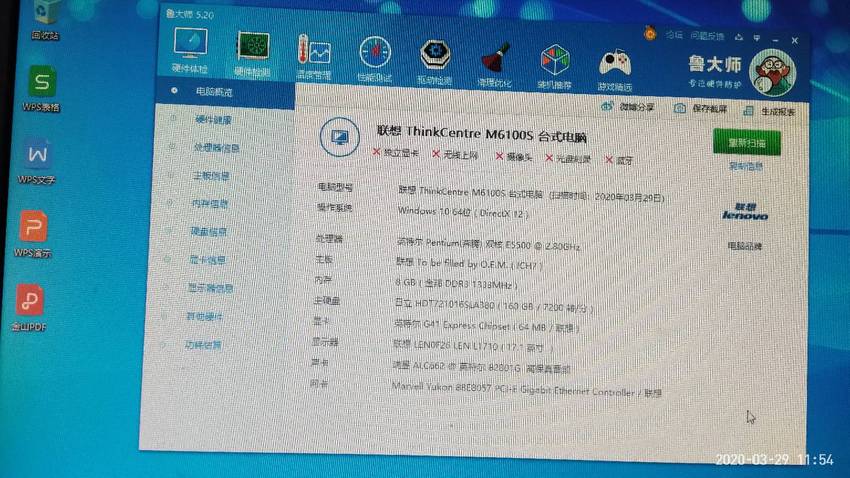The width and height of the screenshot is (850, 478).
Task: Click the Pentium E5500 processor value
Action: [x=488, y=244]
